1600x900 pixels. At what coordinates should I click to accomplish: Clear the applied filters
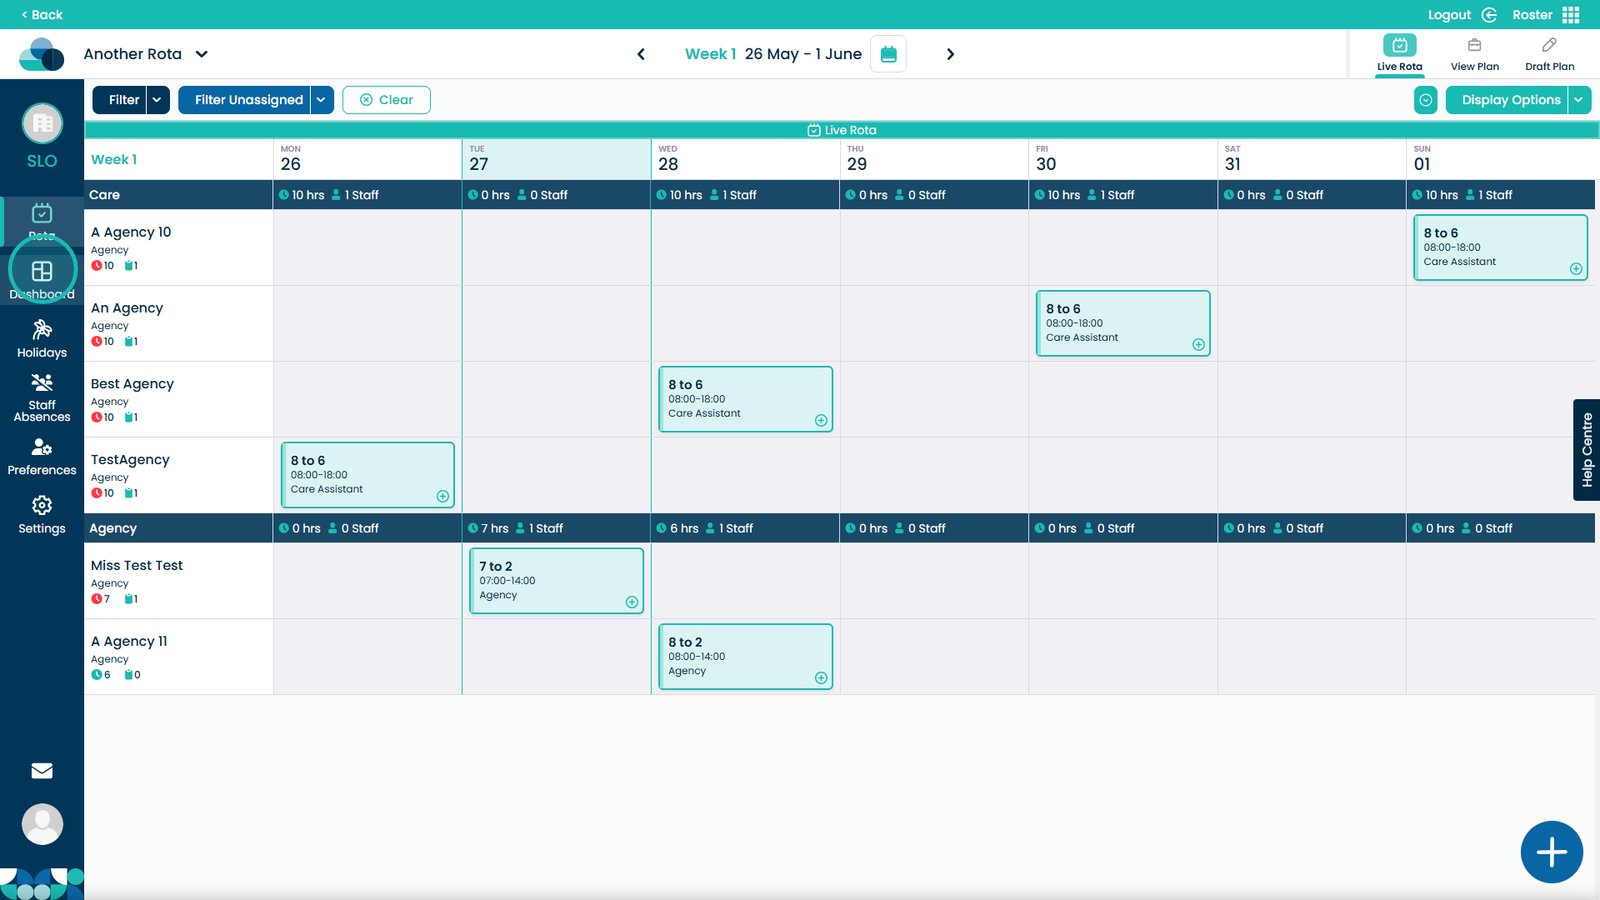(386, 100)
